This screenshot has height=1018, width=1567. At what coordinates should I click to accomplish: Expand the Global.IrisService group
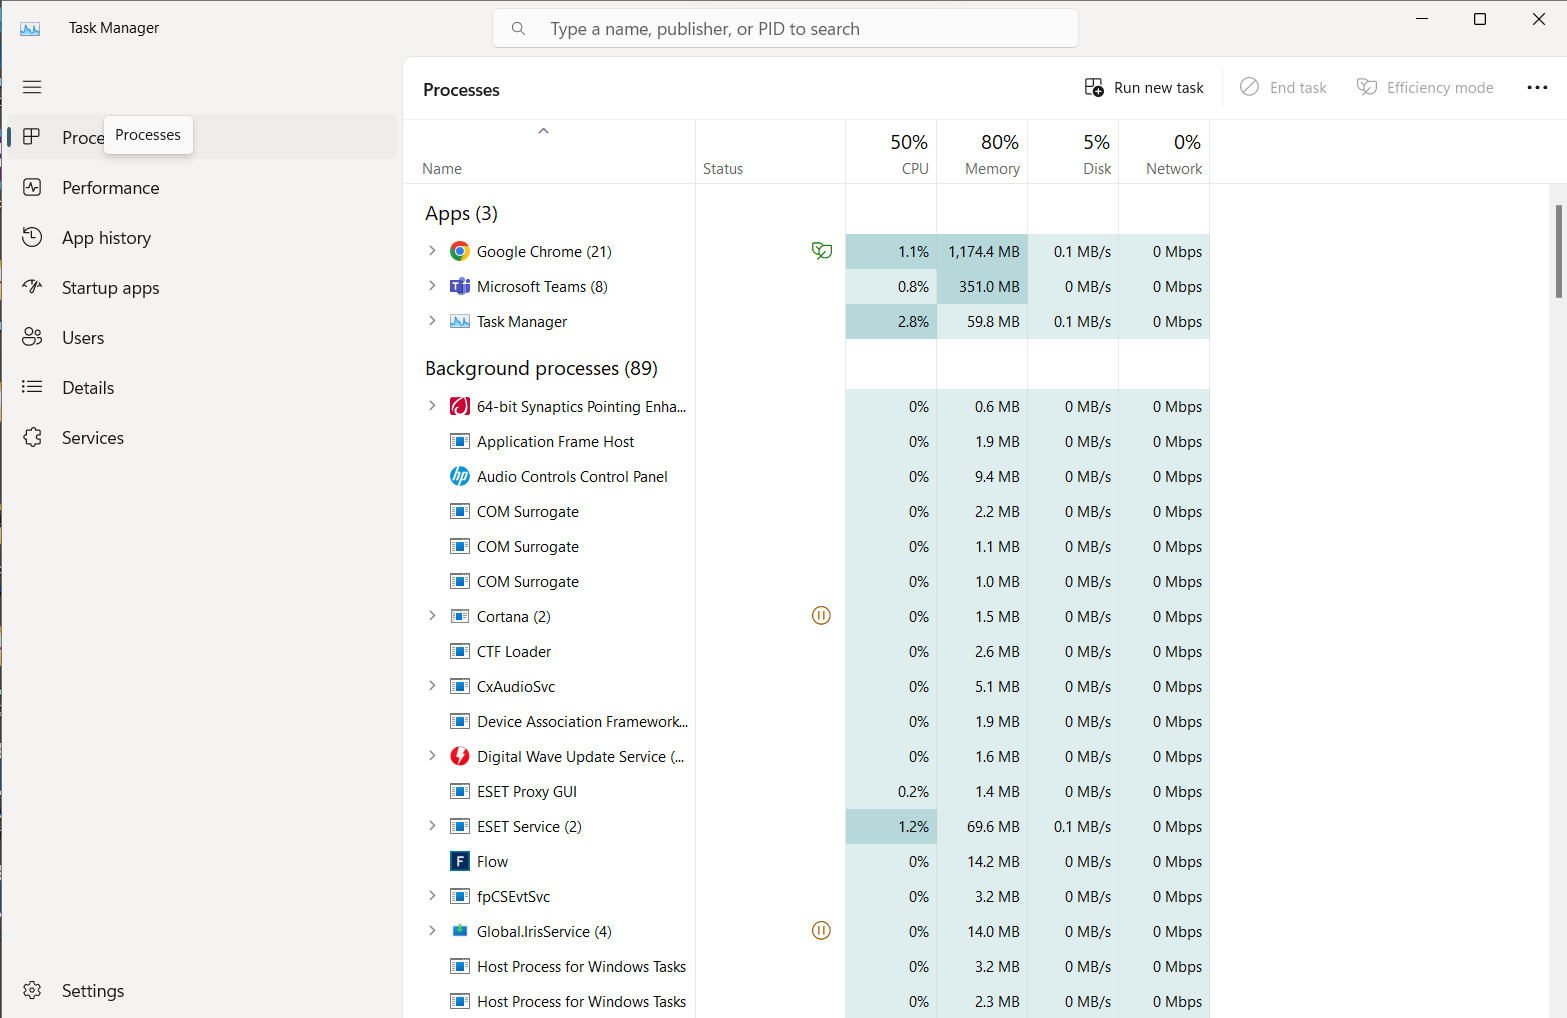432,931
